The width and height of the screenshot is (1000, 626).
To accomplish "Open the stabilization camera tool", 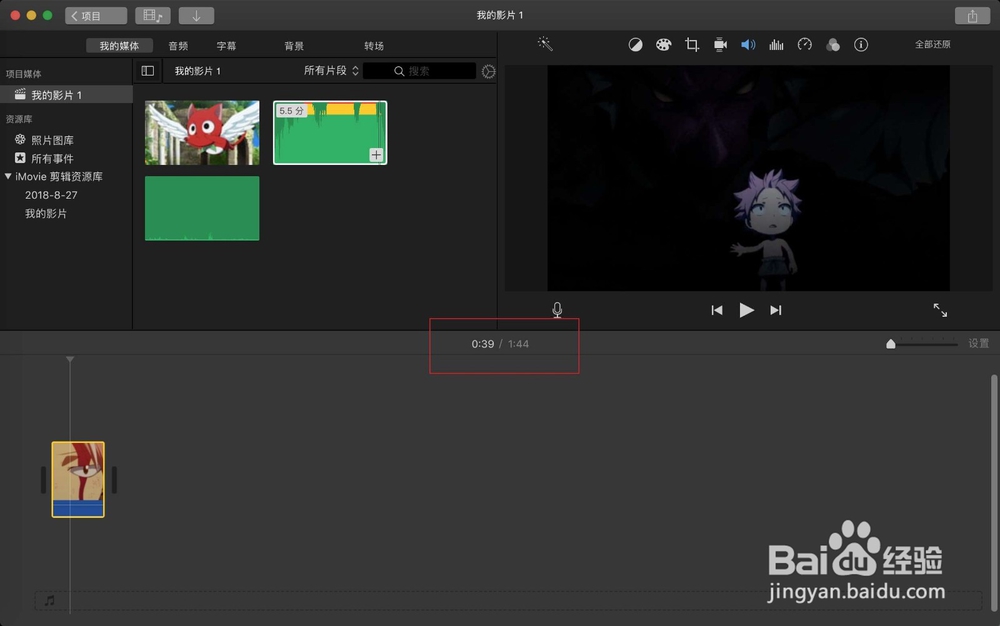I will tap(720, 45).
